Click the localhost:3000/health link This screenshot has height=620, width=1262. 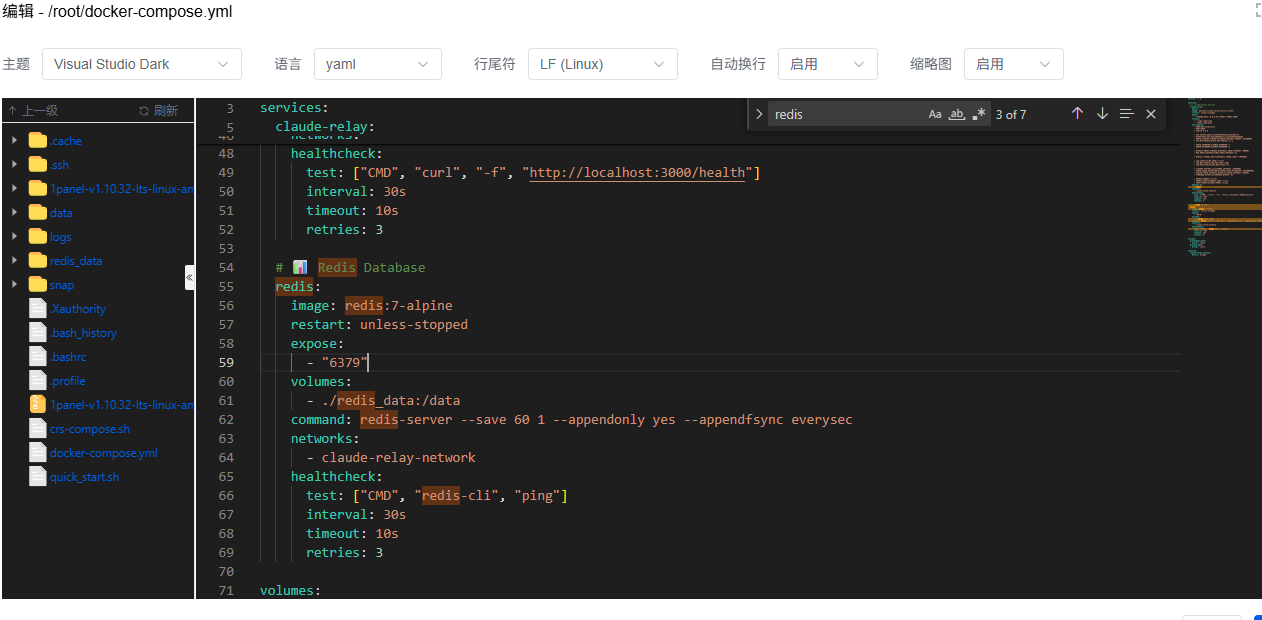click(638, 173)
